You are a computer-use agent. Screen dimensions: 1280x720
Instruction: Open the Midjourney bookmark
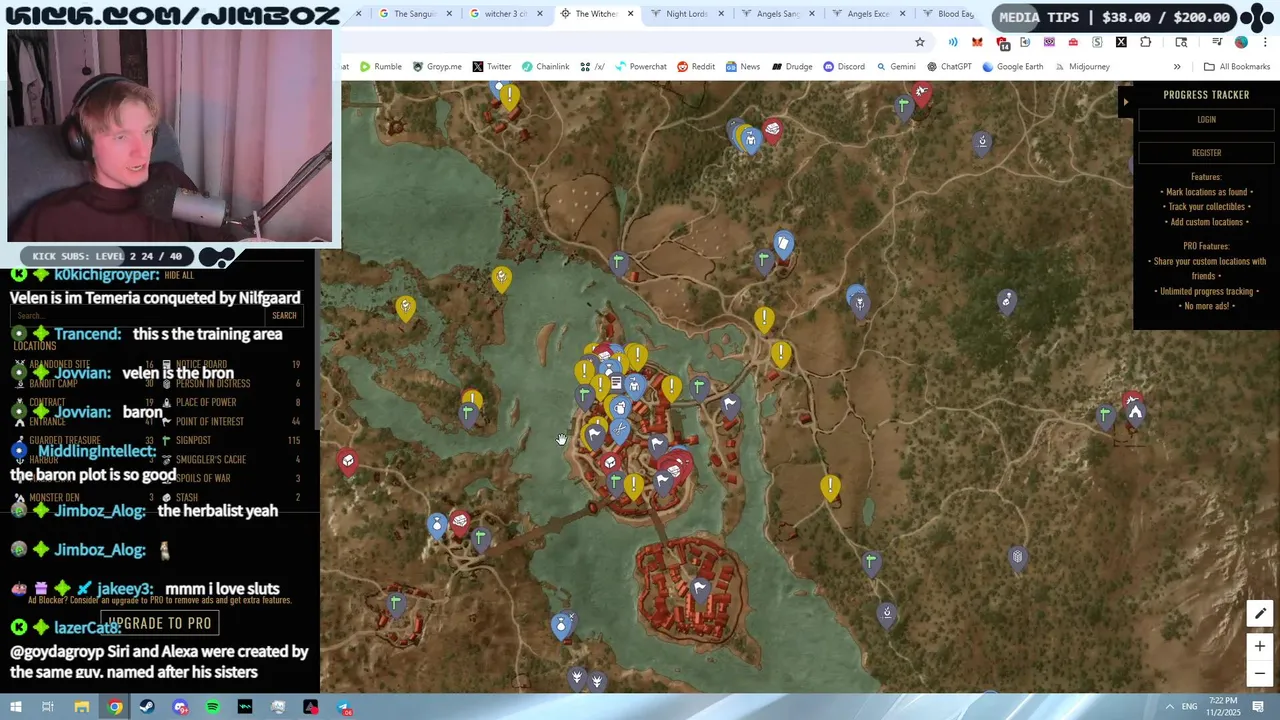1082,67
